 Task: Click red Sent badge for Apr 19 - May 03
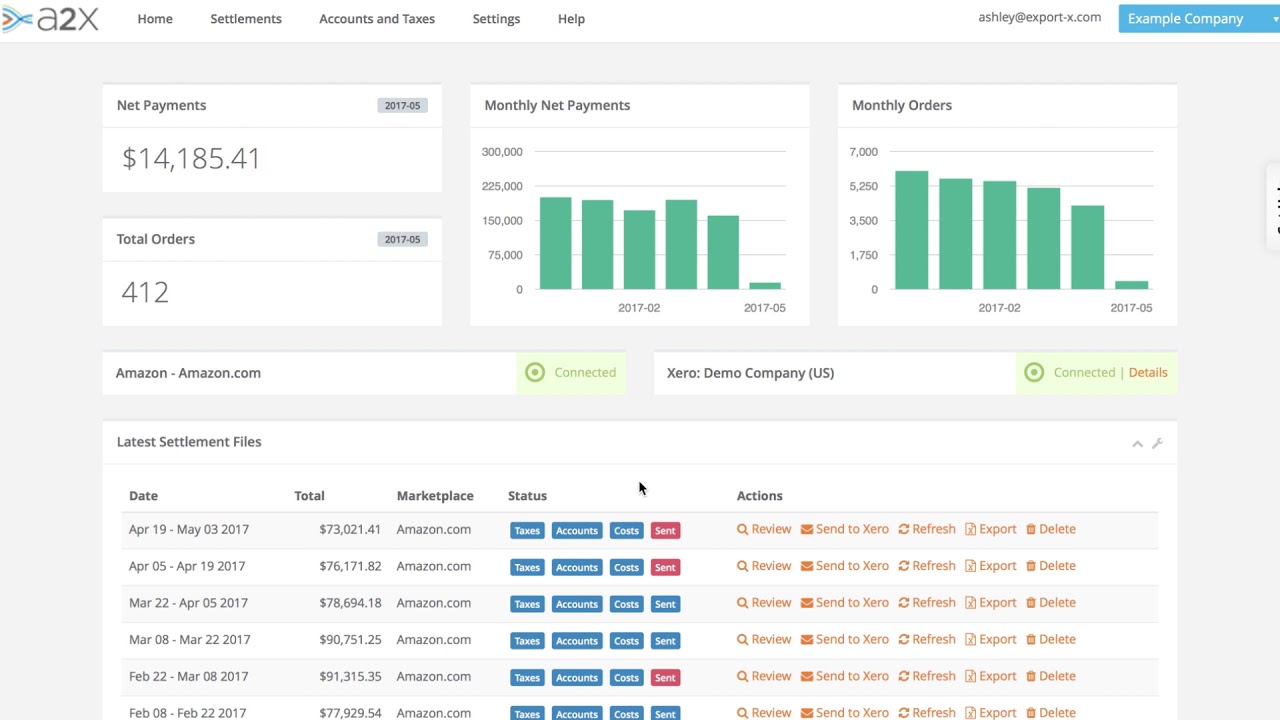coord(665,530)
